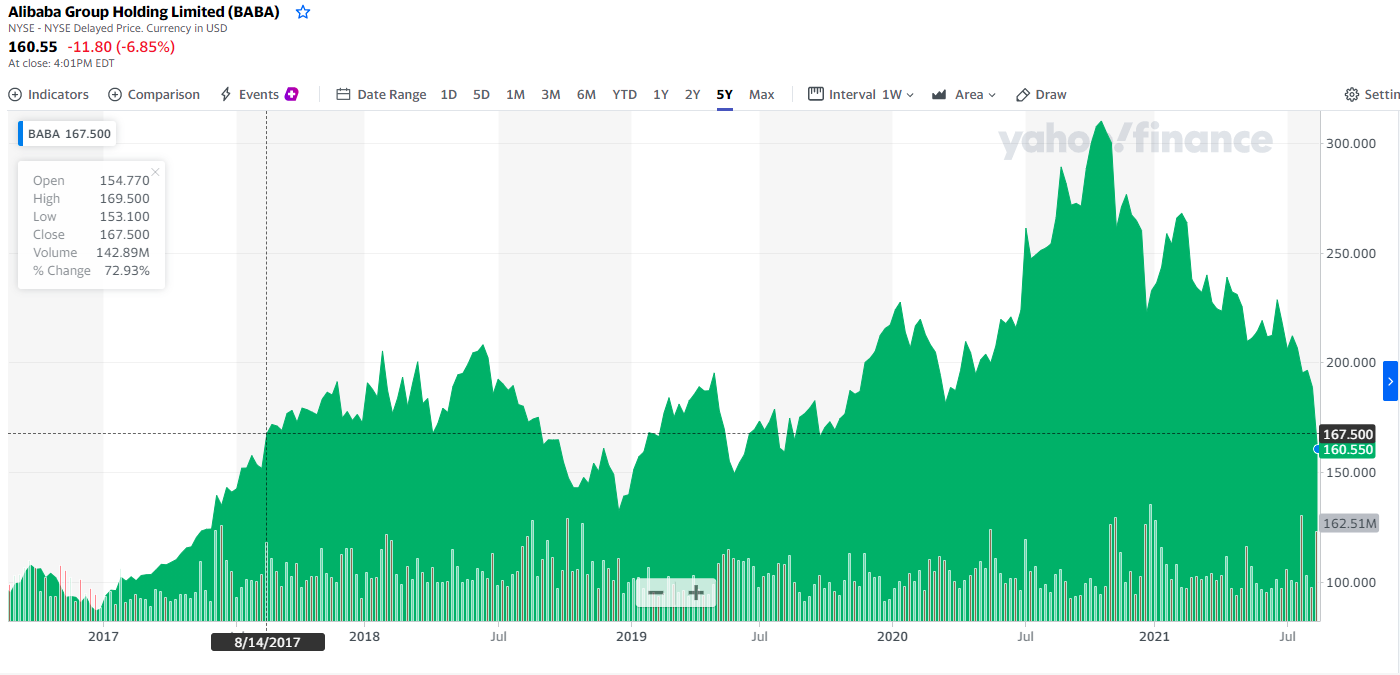The width and height of the screenshot is (1400, 675).
Task: Click the 2021 axis label
Action: coord(1155,636)
